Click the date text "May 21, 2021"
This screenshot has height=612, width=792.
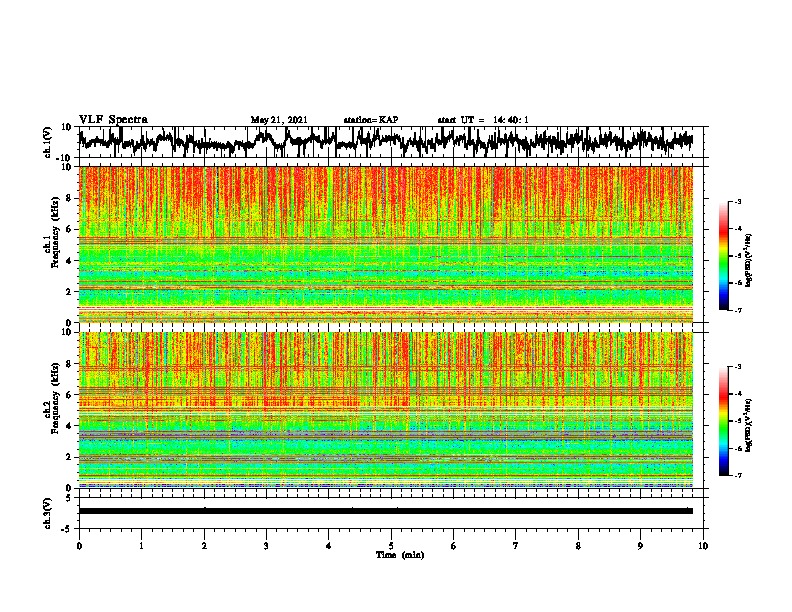[x=279, y=120]
